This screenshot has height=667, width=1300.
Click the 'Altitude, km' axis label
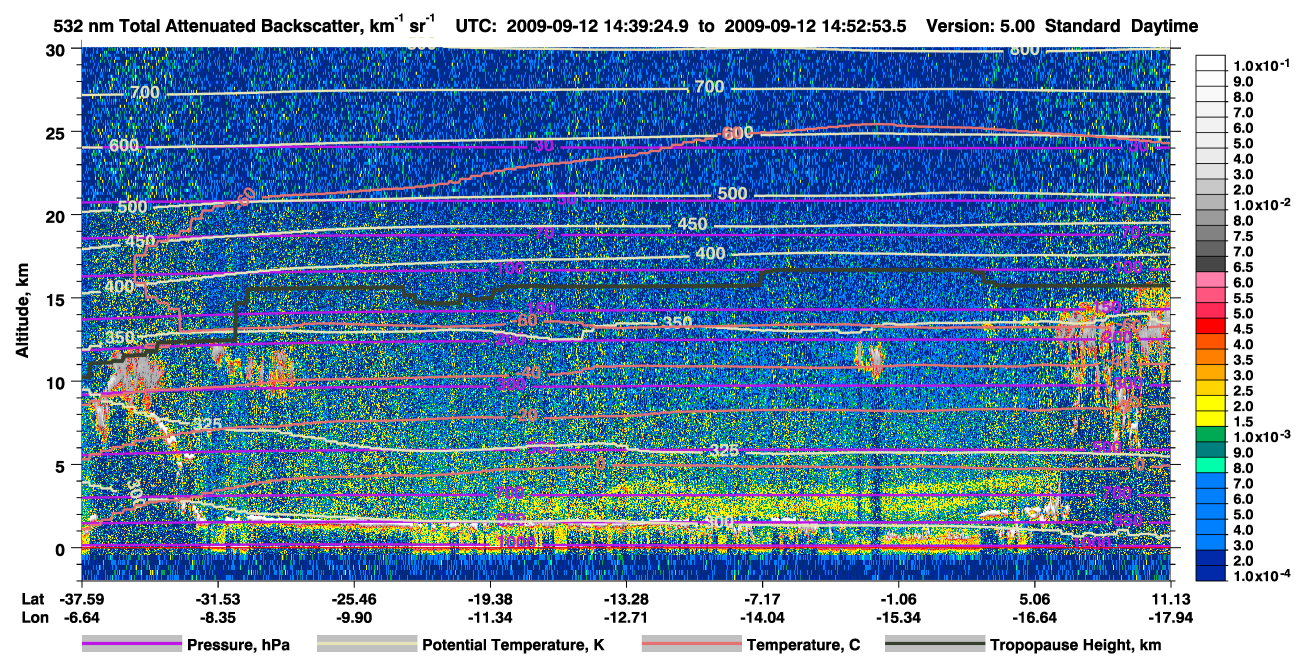point(21,311)
